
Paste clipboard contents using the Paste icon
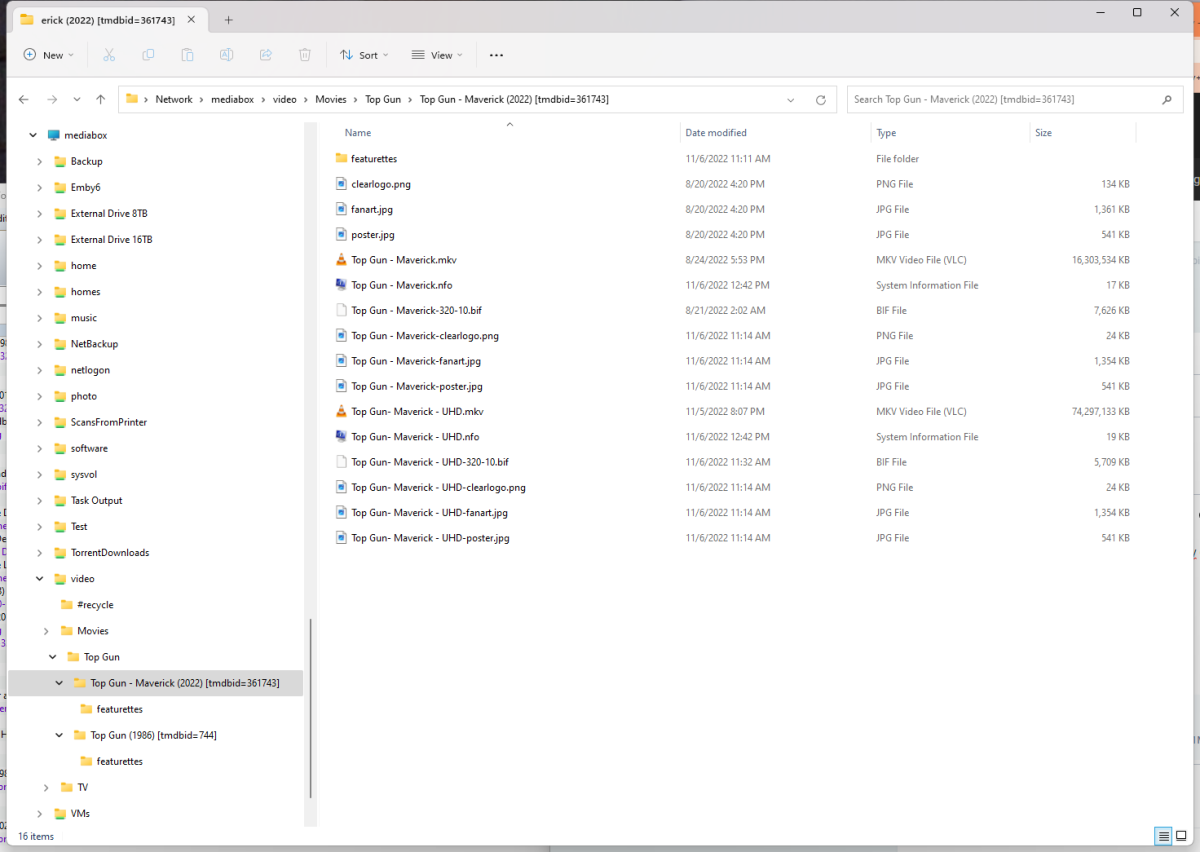coord(187,55)
